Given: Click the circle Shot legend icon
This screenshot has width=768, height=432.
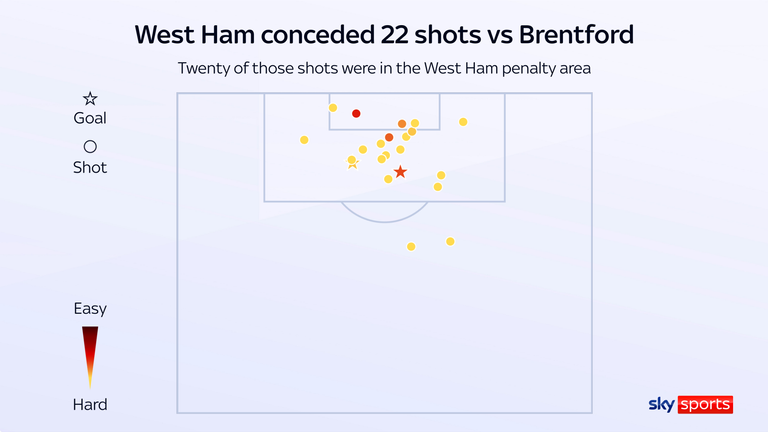Looking at the screenshot, I should [x=90, y=147].
